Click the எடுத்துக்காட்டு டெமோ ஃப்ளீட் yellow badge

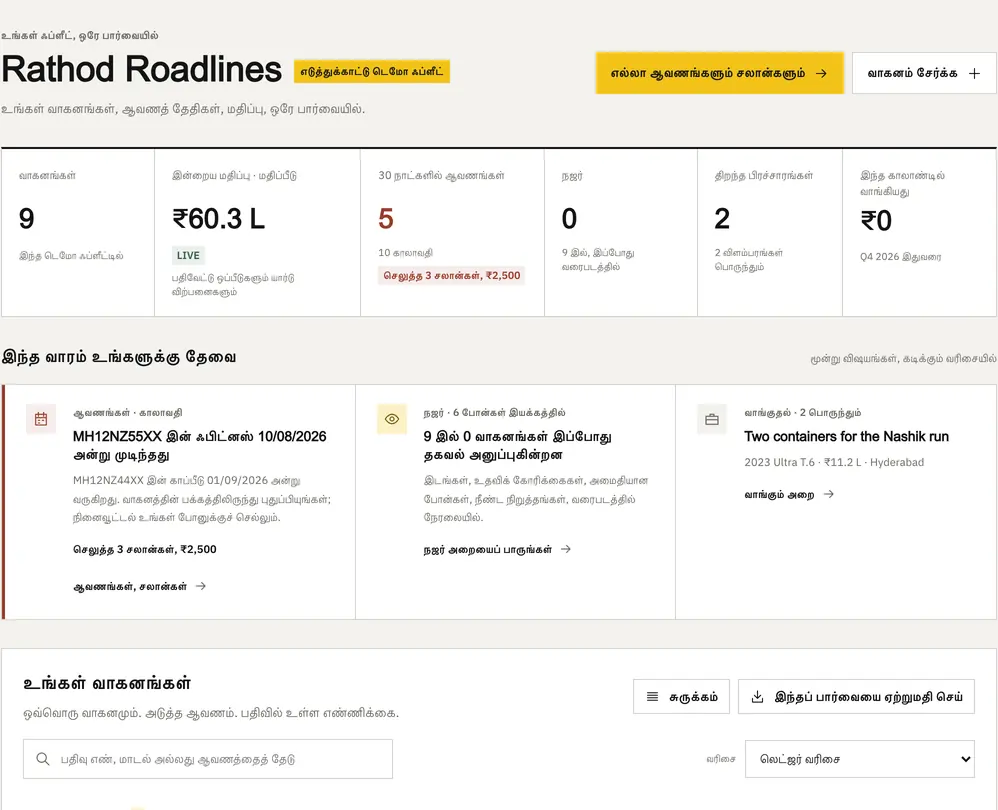coord(372,71)
